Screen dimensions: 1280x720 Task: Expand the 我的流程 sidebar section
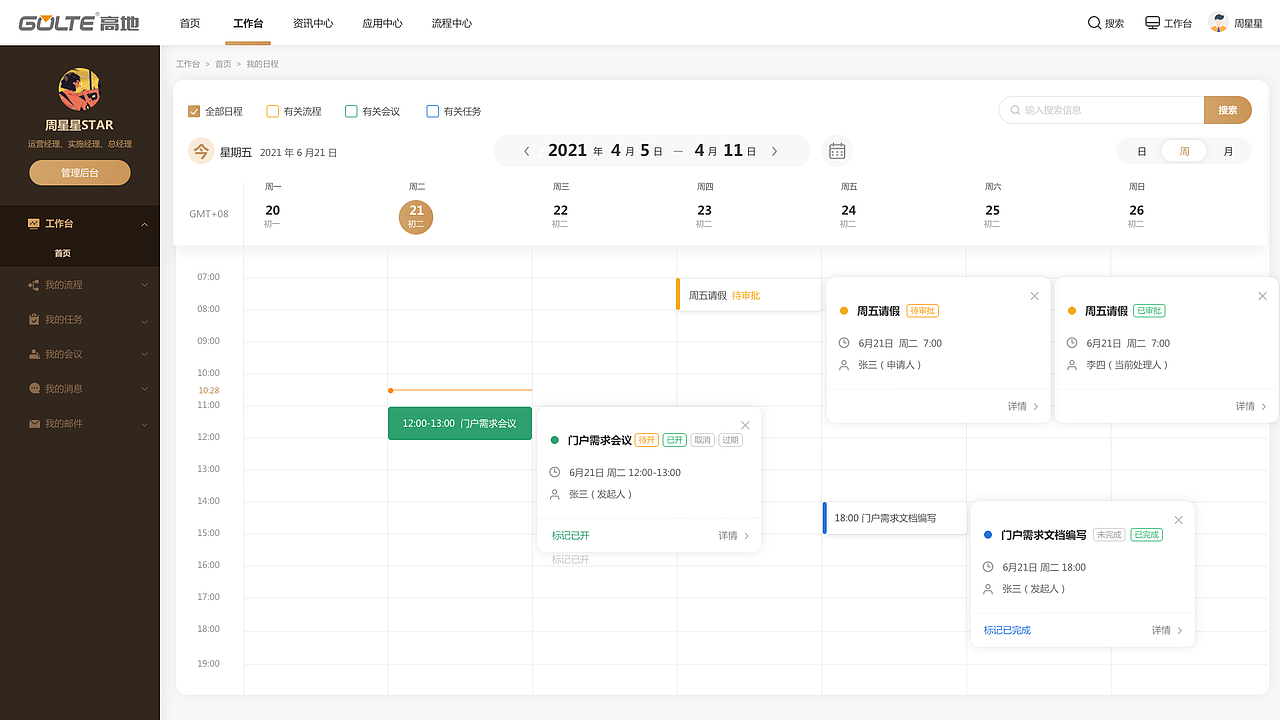coord(144,286)
